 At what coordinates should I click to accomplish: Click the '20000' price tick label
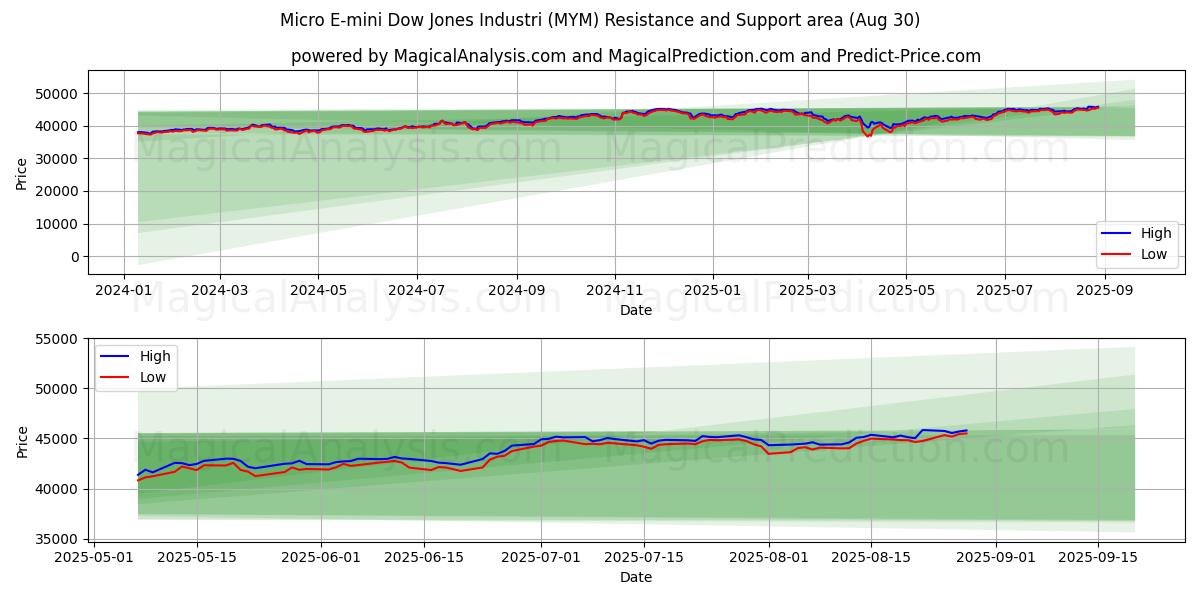pos(59,192)
